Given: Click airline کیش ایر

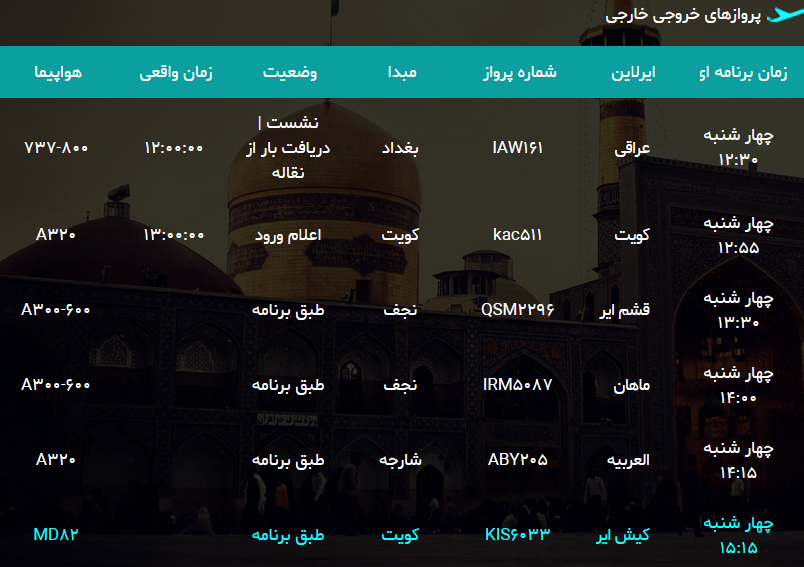Looking at the screenshot, I should (x=622, y=535).
